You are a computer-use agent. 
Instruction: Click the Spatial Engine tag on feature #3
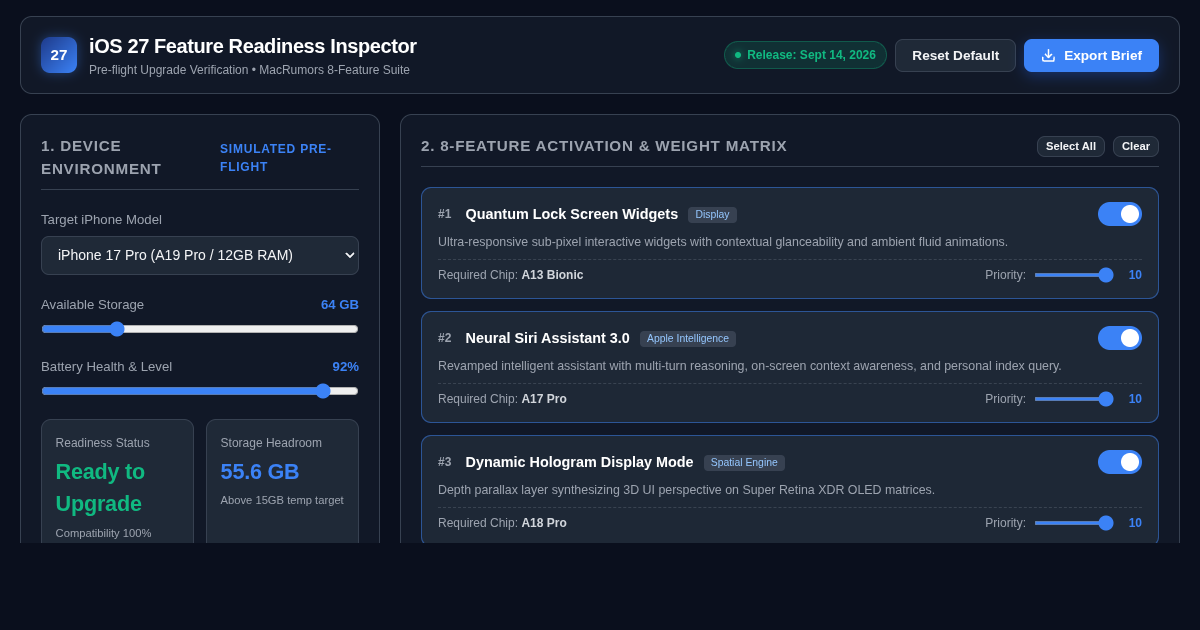point(744,462)
